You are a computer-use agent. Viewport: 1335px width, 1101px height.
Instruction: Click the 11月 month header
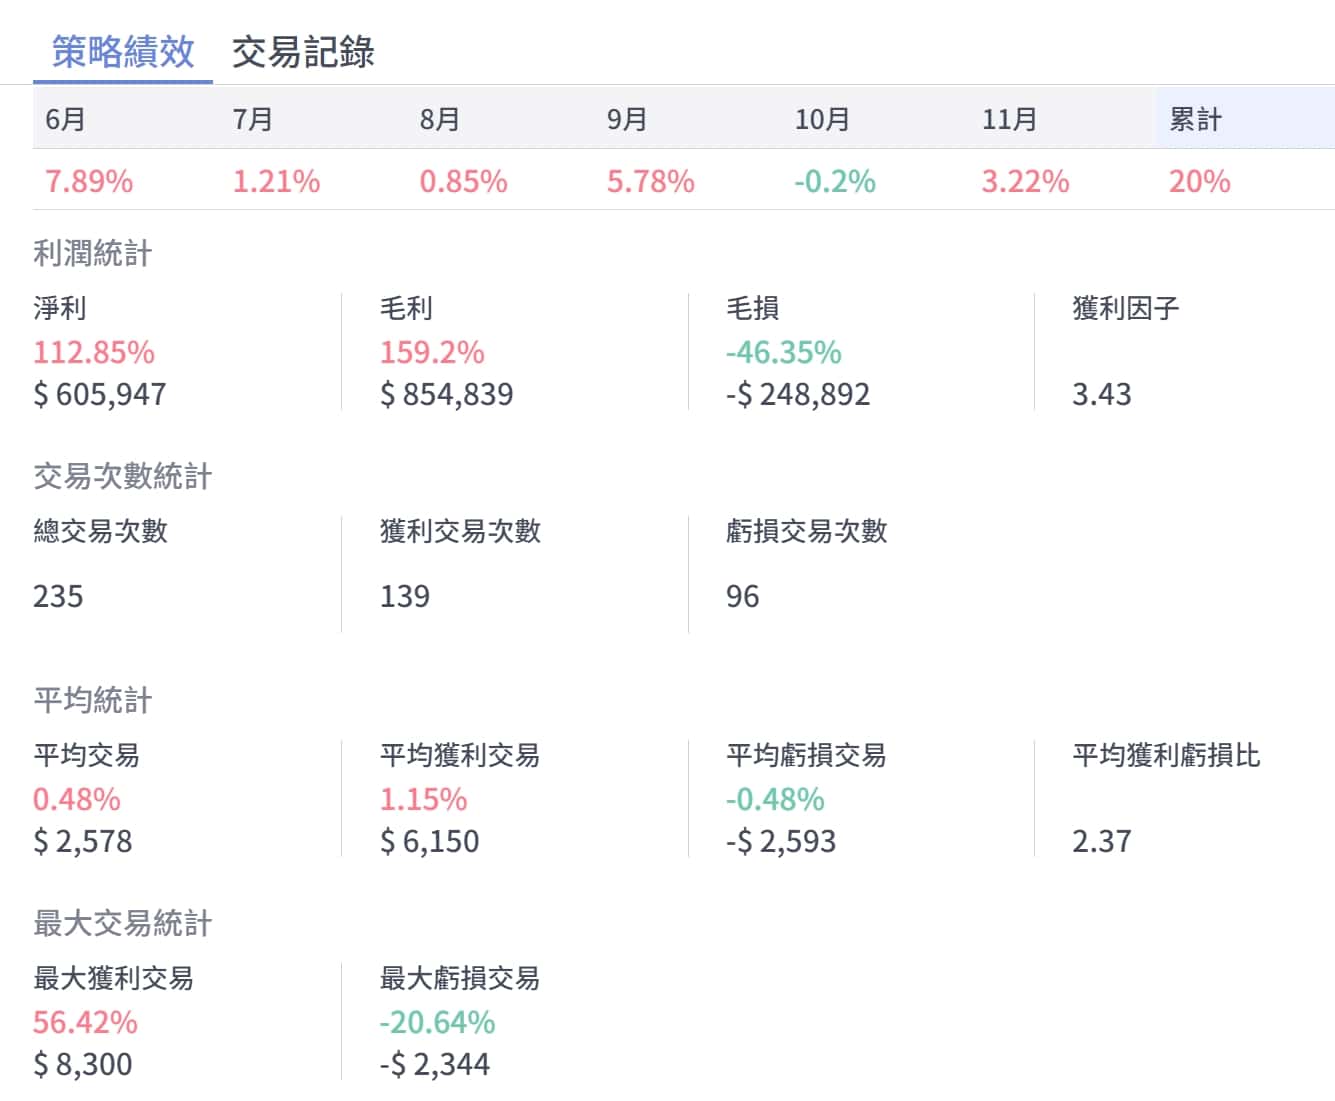[x=1009, y=120]
